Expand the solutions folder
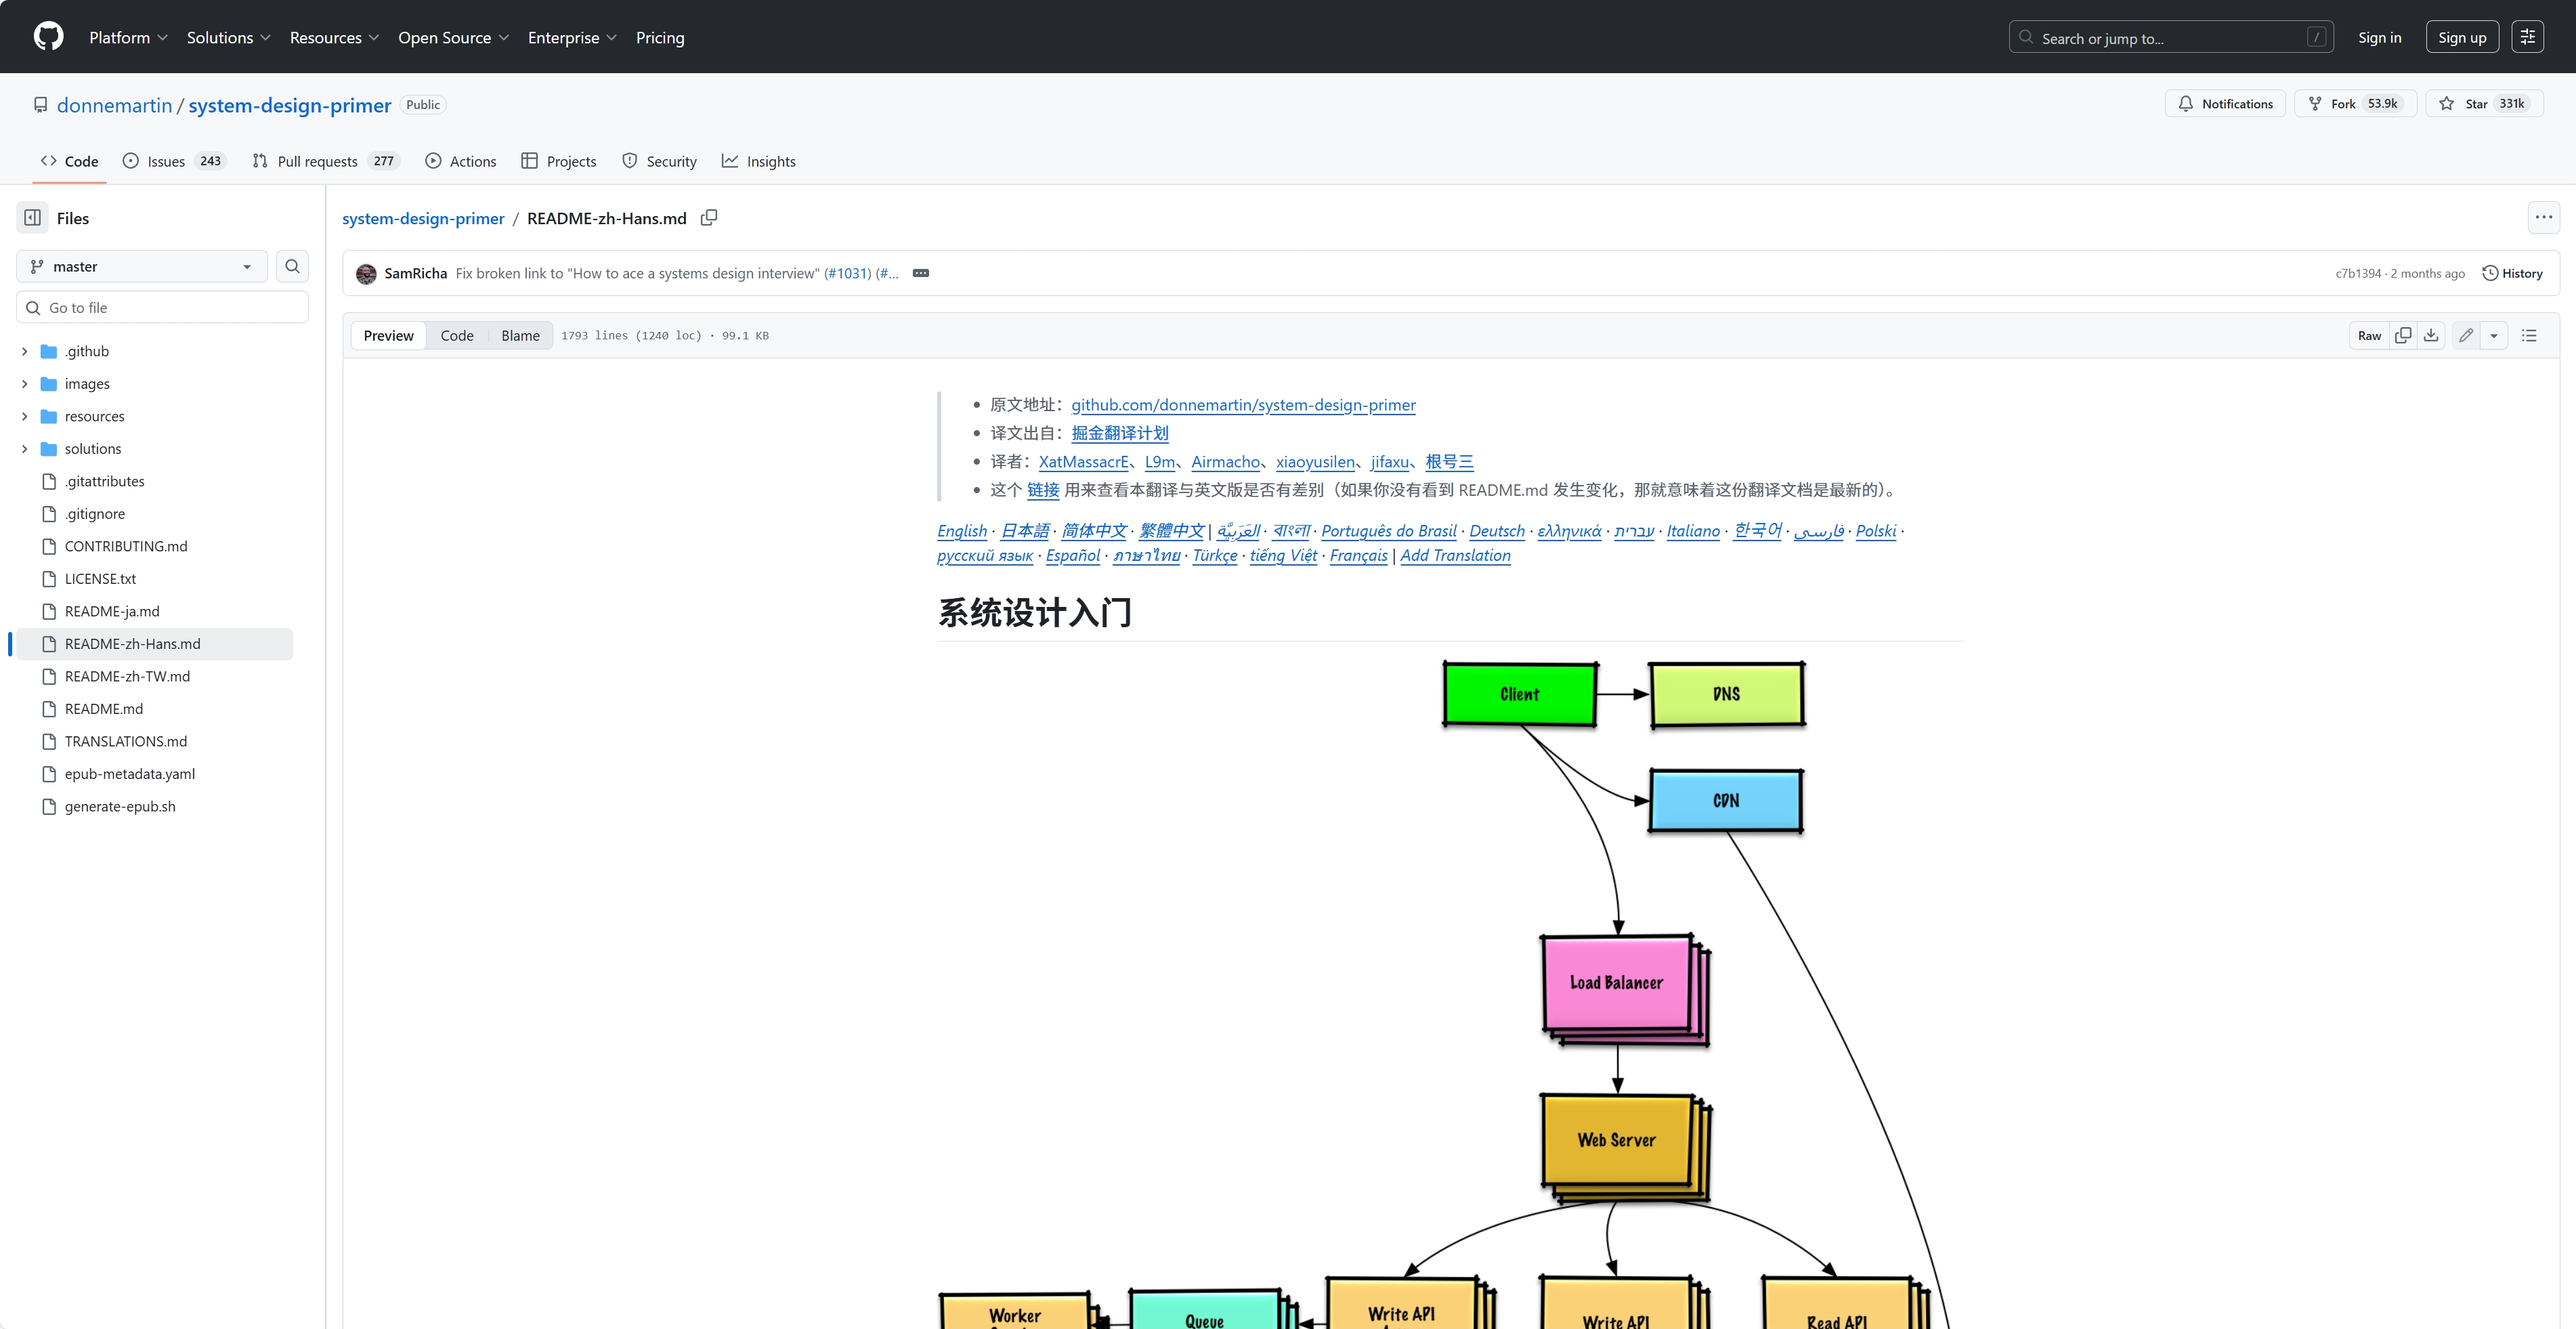Screen dimensions: 2576x1329 23,448
